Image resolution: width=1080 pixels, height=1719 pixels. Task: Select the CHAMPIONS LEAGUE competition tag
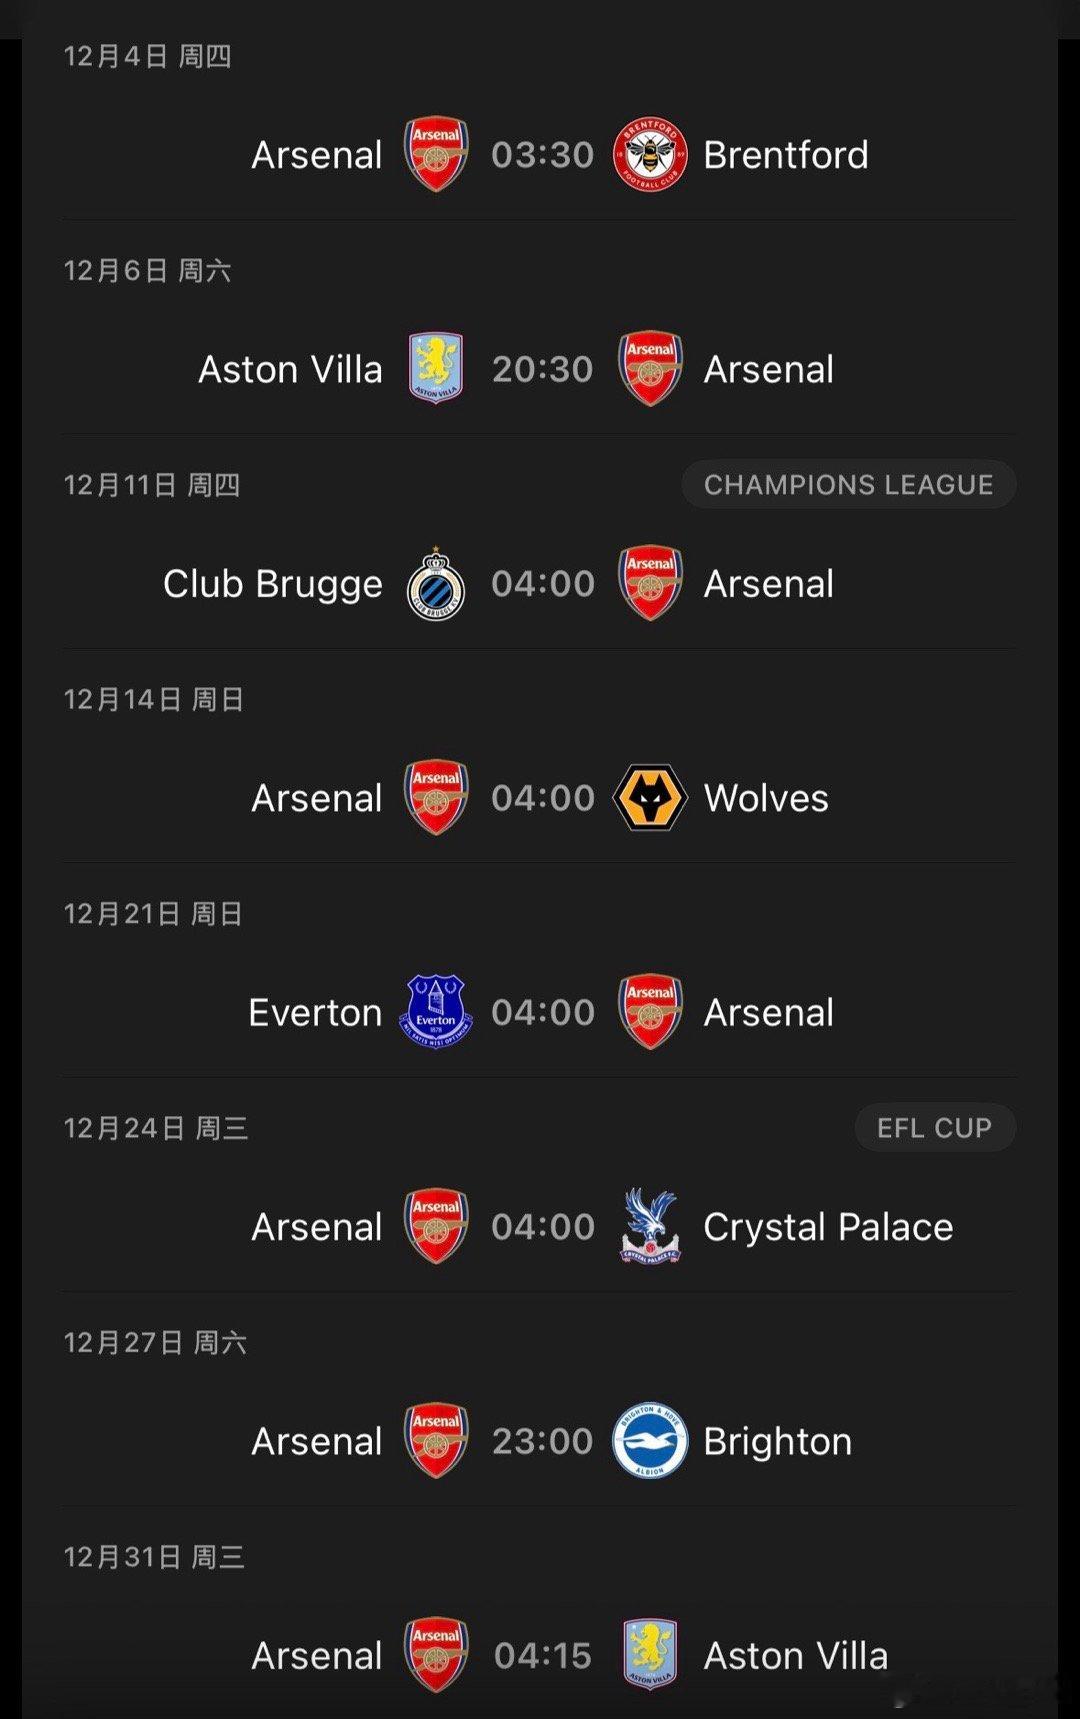click(x=848, y=485)
